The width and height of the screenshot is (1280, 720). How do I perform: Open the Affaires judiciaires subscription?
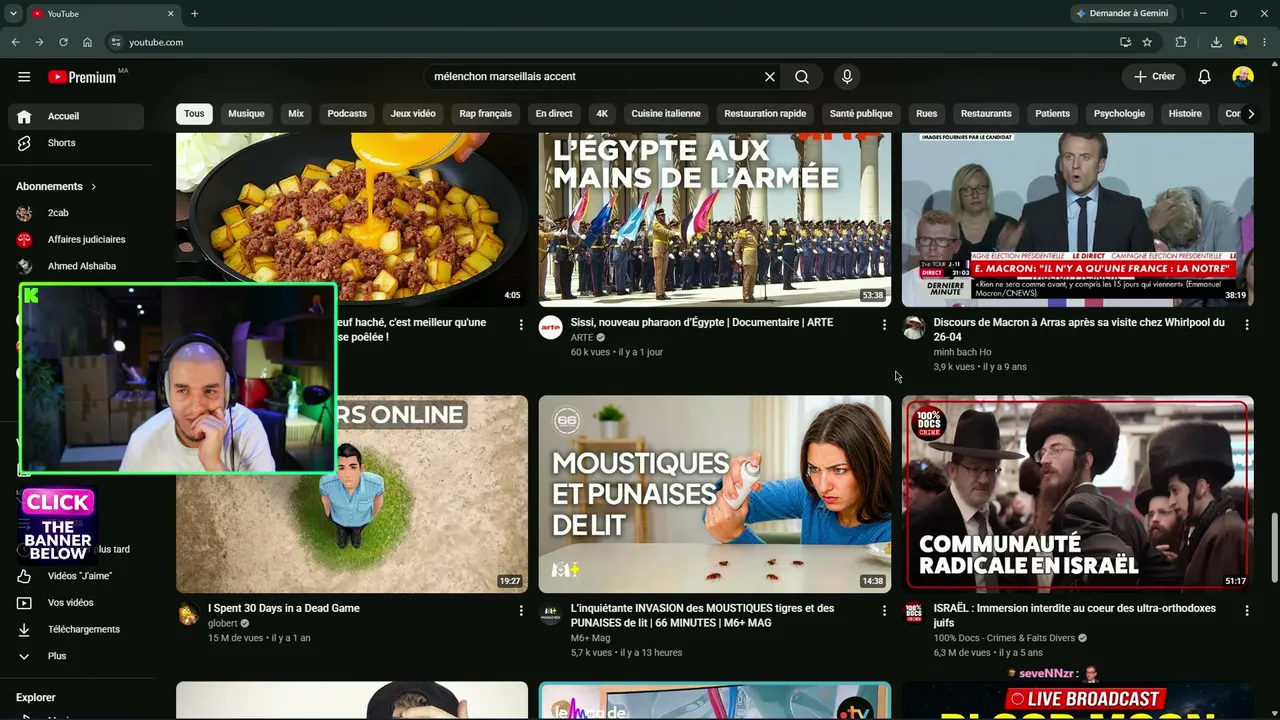click(x=76, y=240)
